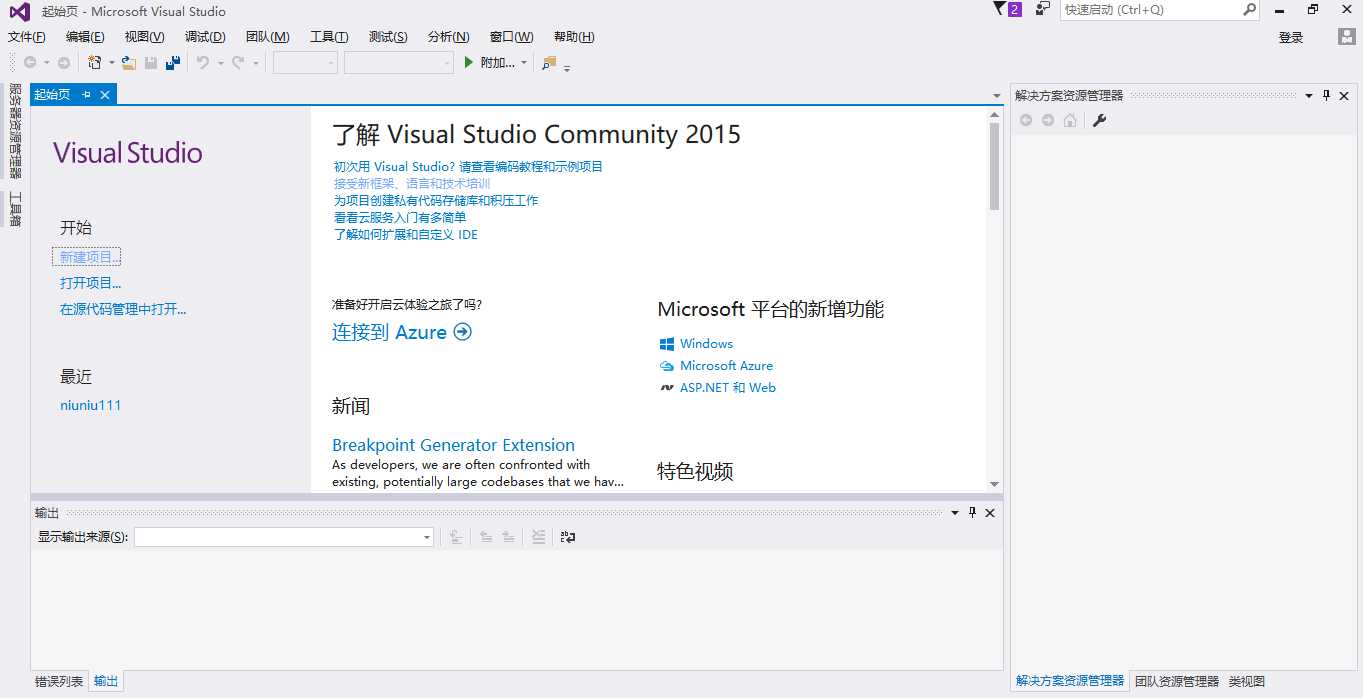Open the notifications flag icon
The height and width of the screenshot is (698, 1363).
(x=1007, y=9)
